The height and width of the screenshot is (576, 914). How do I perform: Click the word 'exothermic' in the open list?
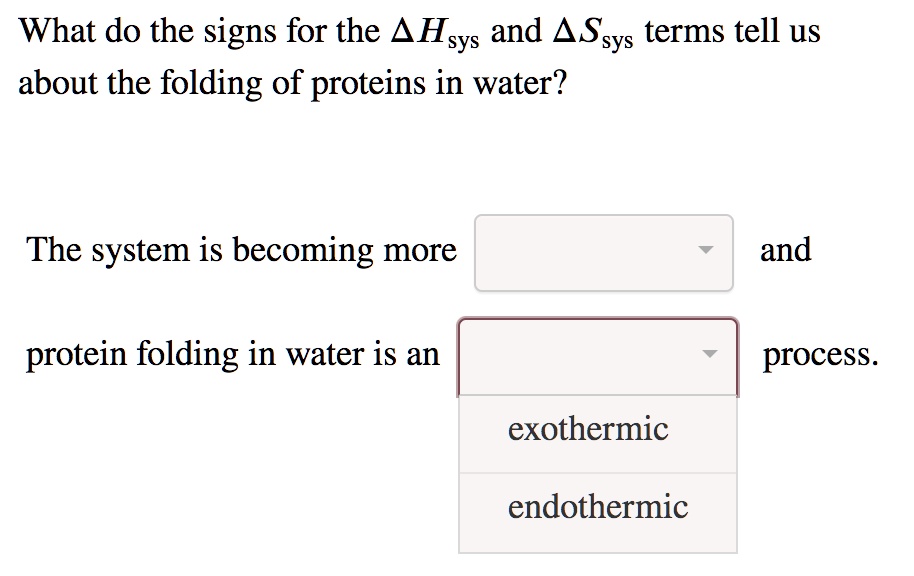click(x=587, y=428)
